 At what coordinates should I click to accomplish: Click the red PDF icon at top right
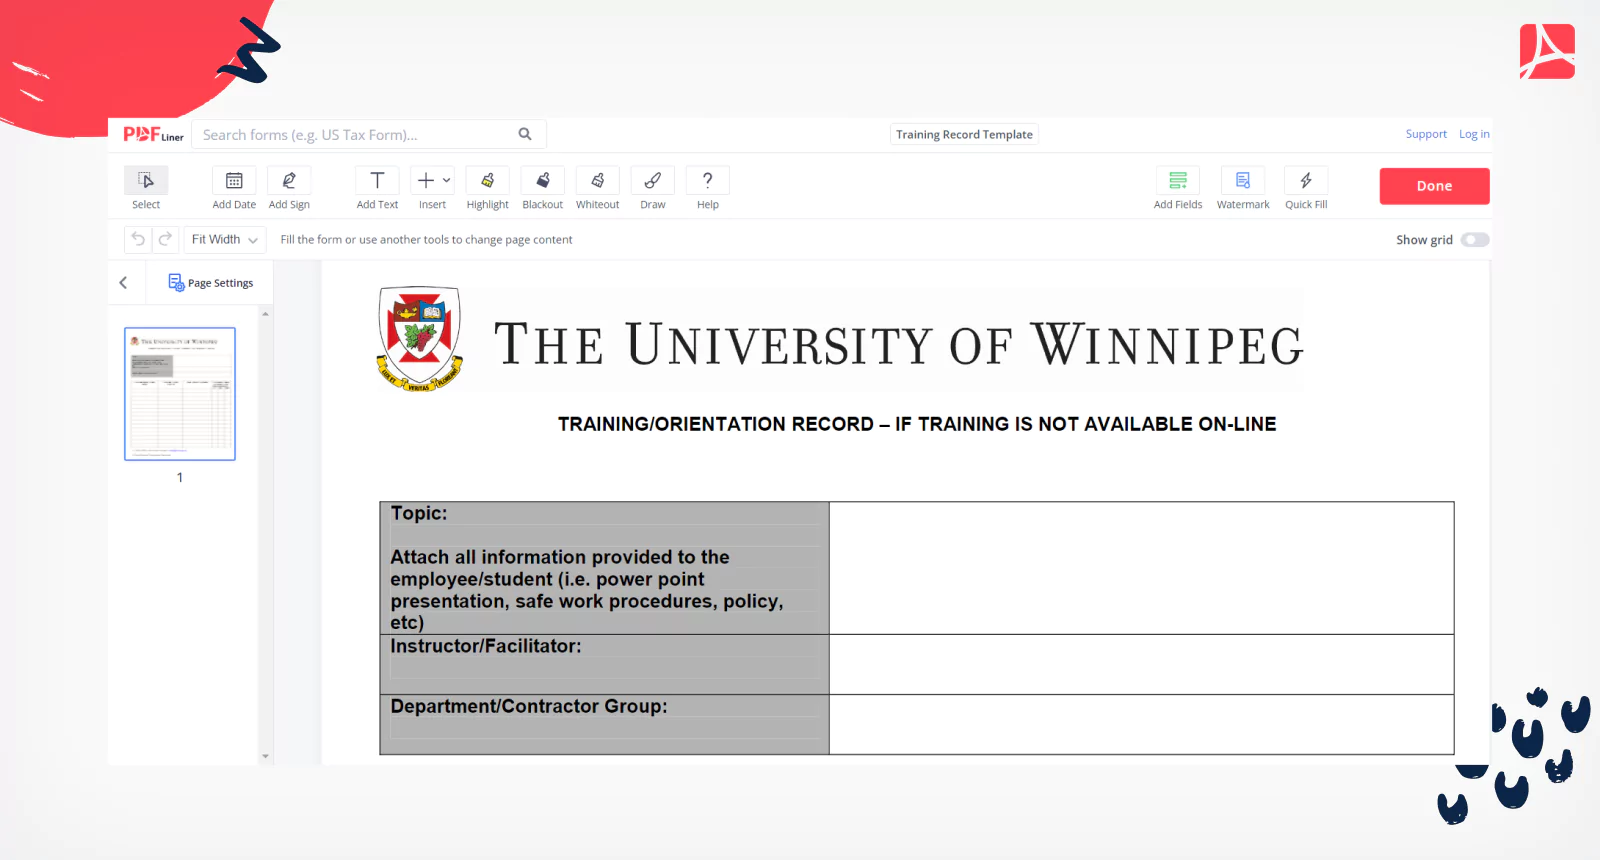click(1547, 51)
